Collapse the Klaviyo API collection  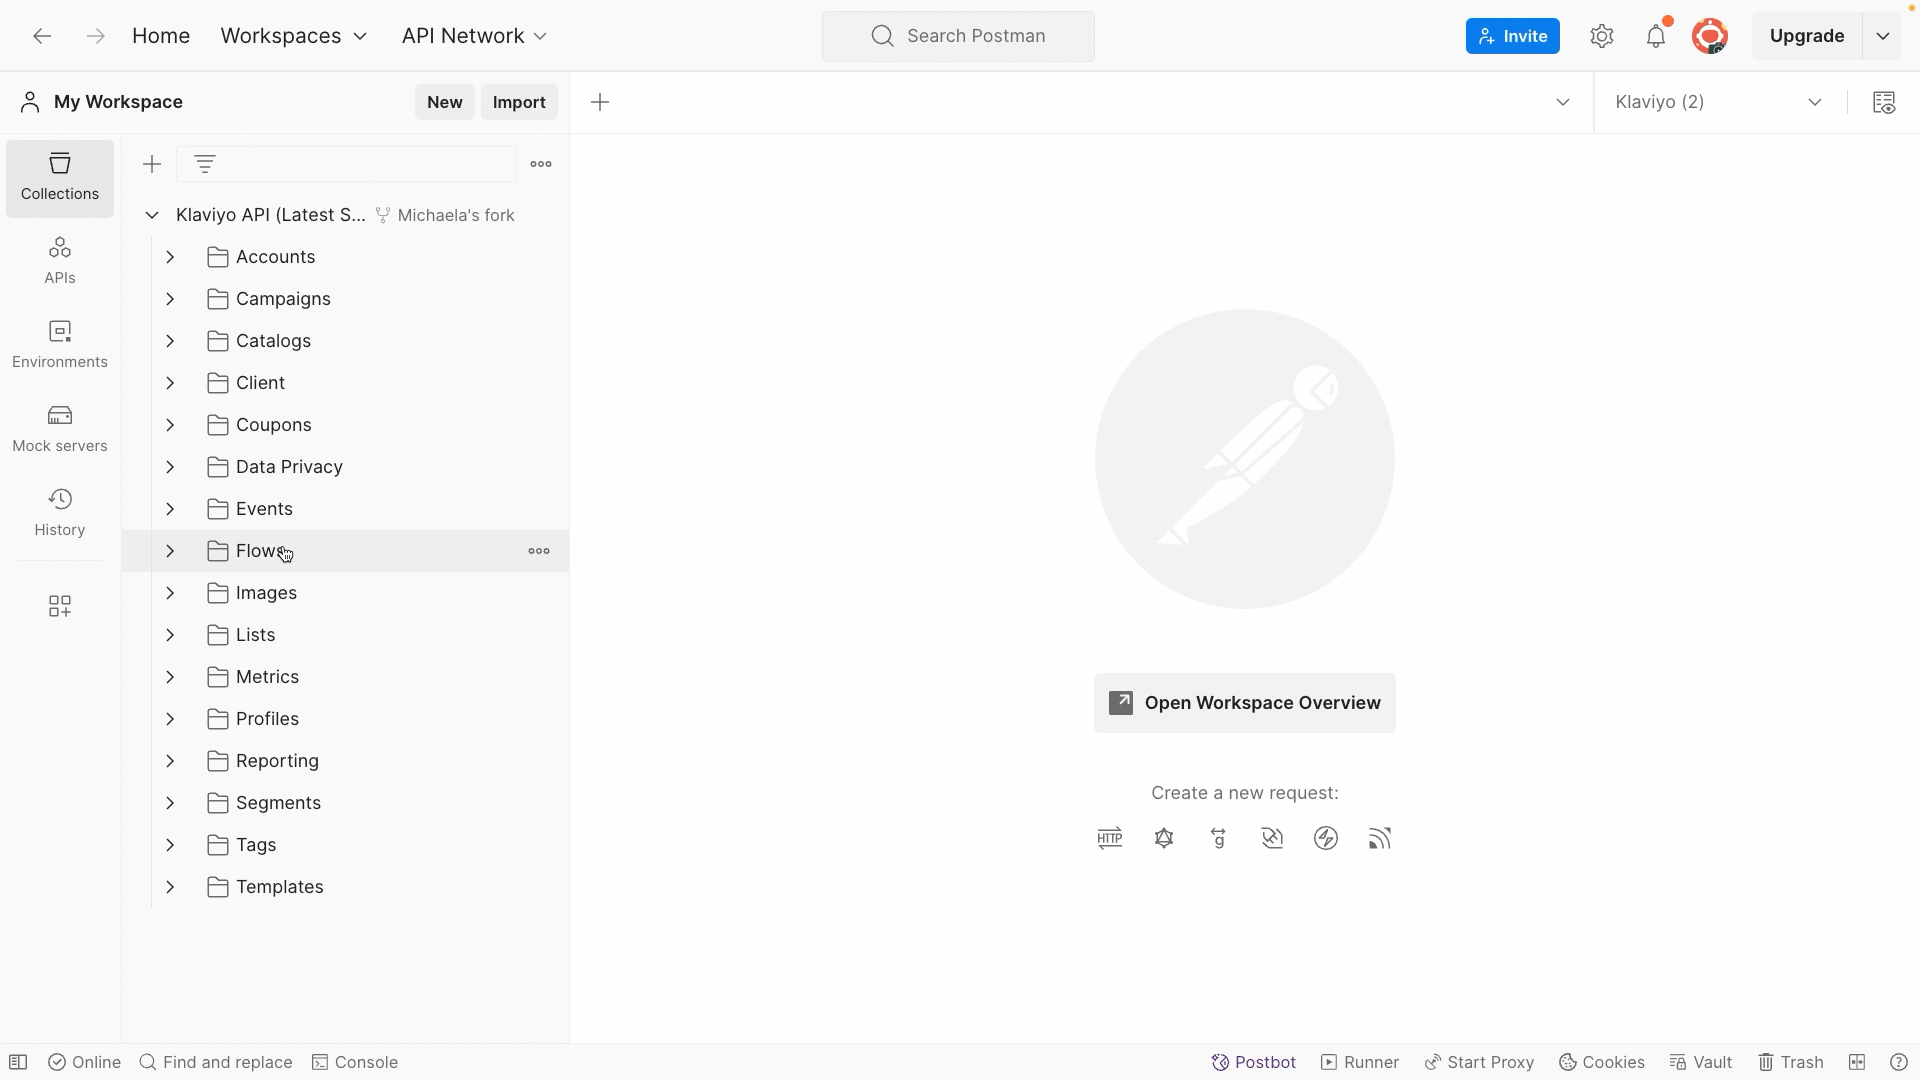(152, 215)
